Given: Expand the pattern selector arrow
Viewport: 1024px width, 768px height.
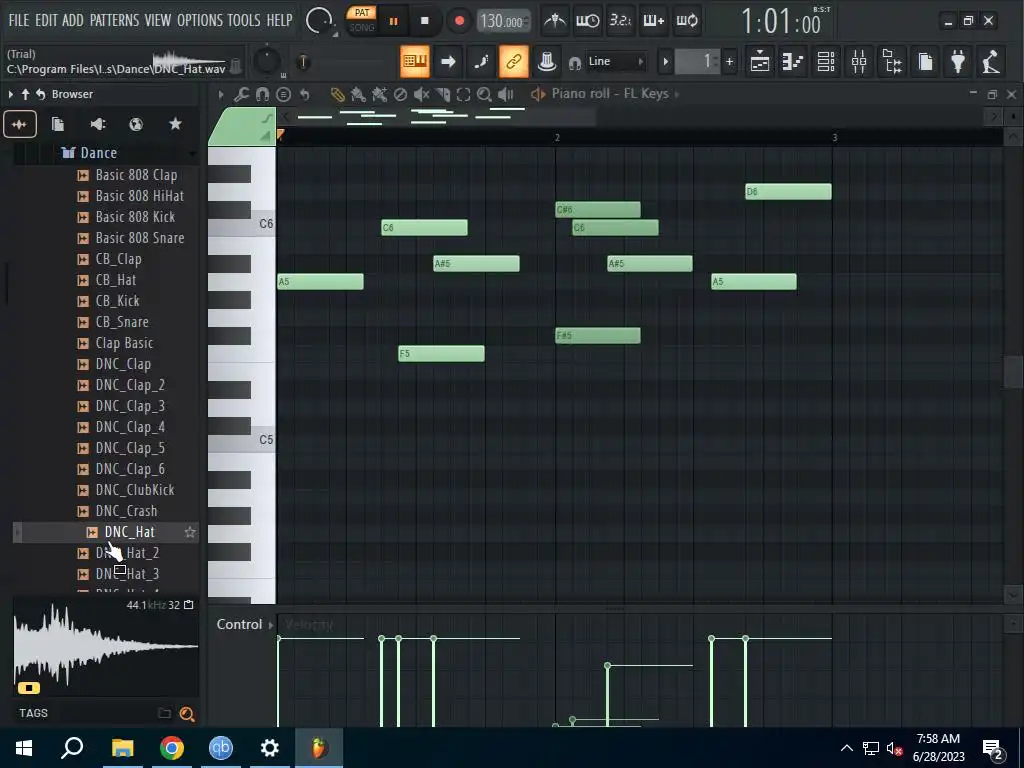Looking at the screenshot, I should [665, 62].
